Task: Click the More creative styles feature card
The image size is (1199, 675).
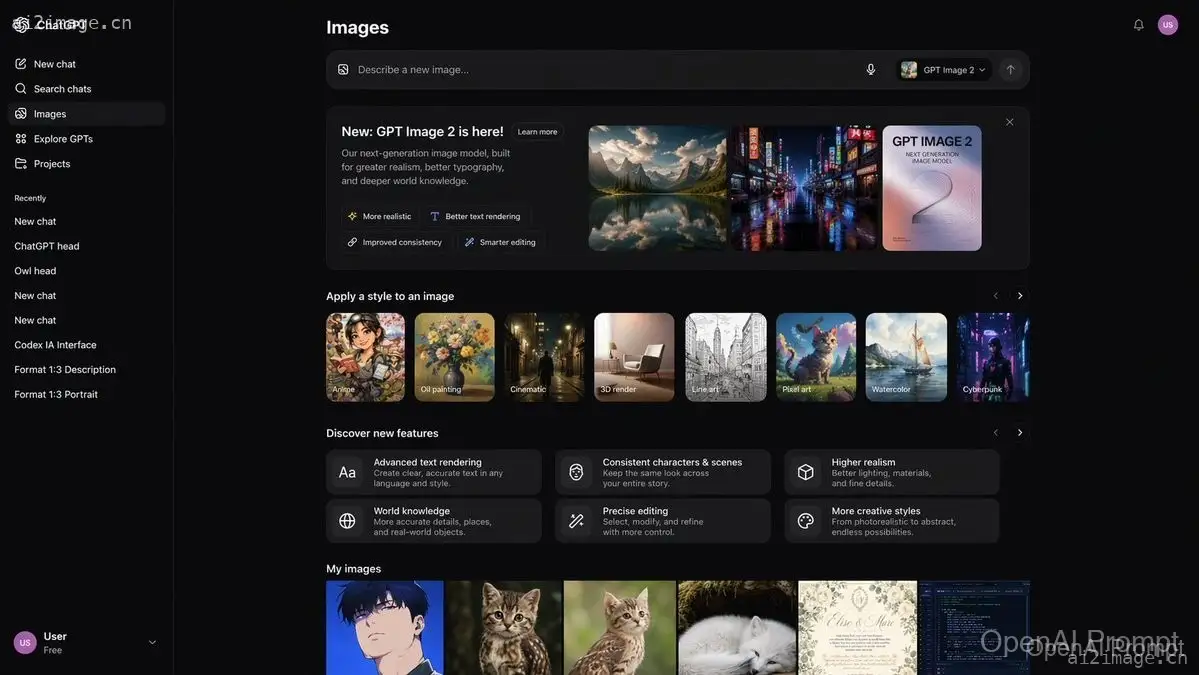Action: pos(892,521)
